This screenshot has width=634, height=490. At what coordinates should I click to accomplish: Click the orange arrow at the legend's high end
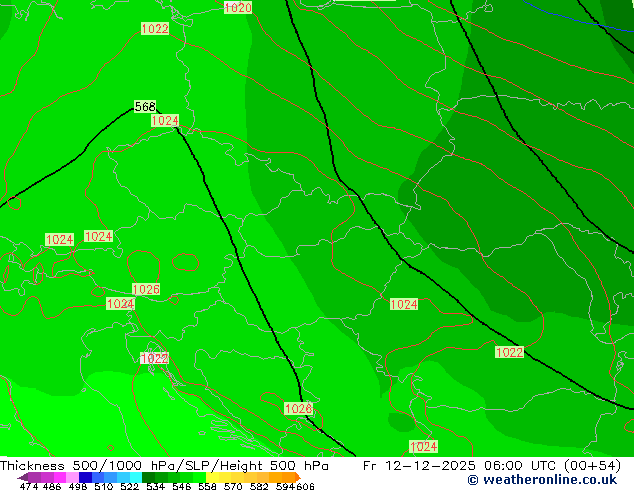(x=297, y=477)
